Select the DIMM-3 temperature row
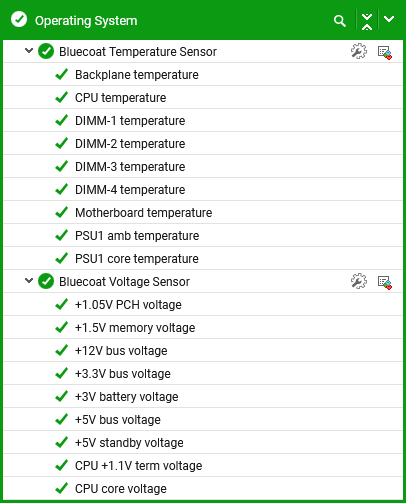 tap(203, 166)
